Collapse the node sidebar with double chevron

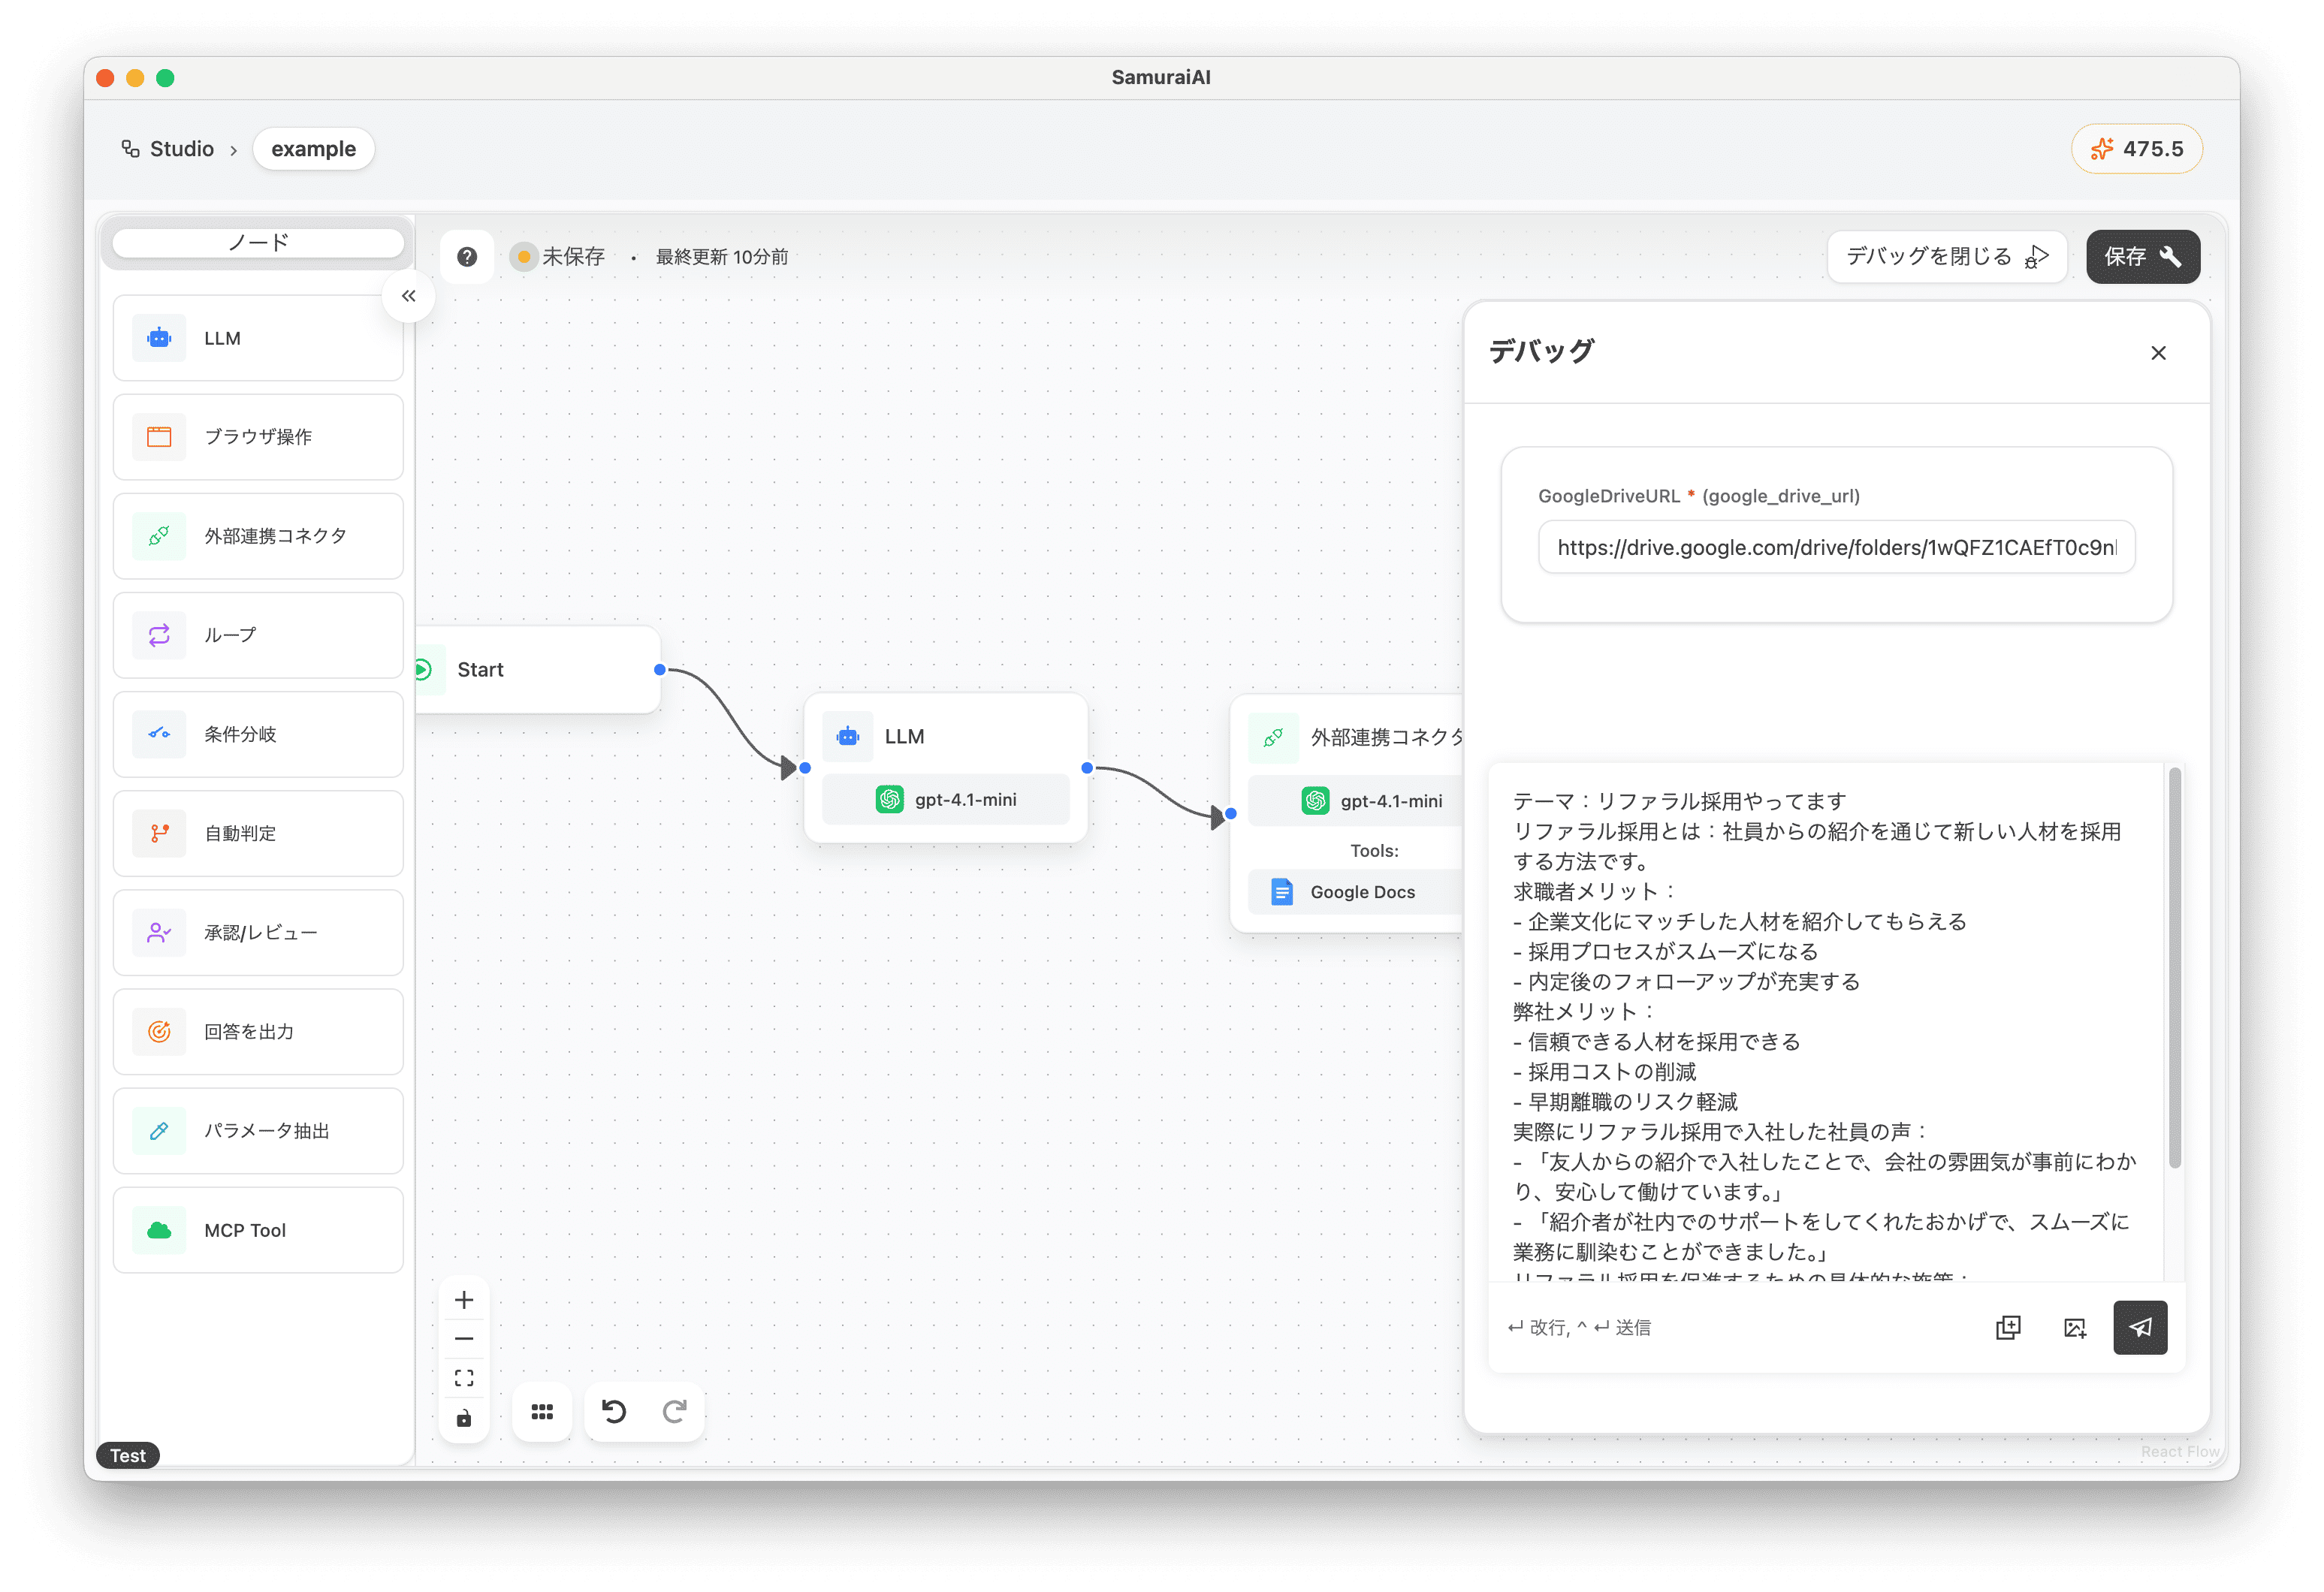408,296
